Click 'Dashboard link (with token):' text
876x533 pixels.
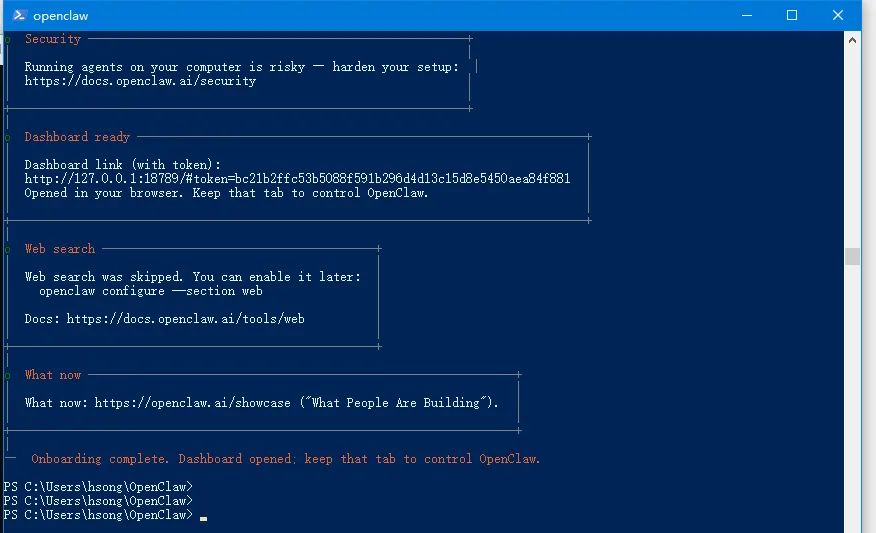(123, 165)
